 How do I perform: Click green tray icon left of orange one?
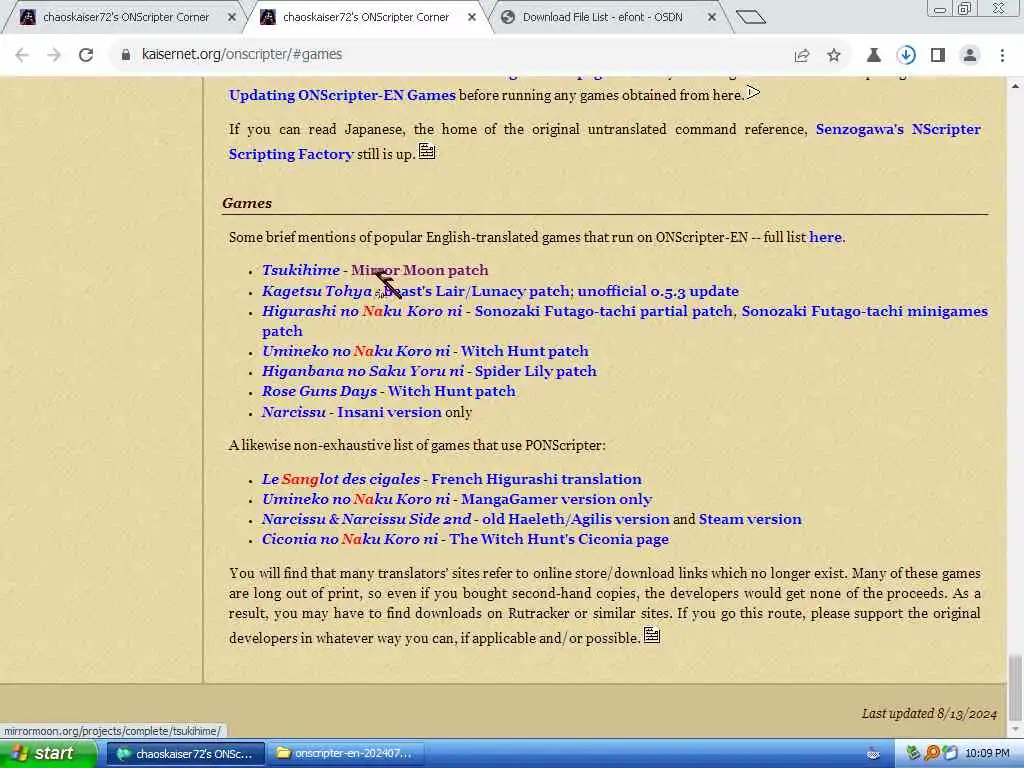913,754
